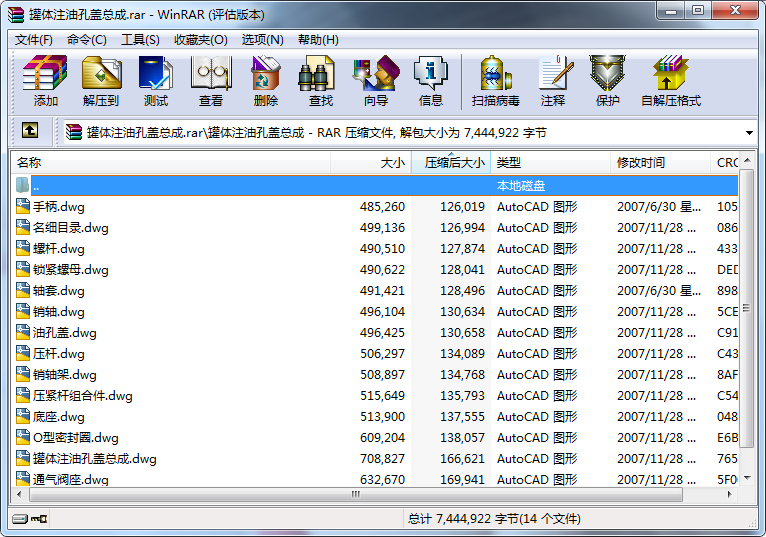The image size is (766, 537).
Task: Click file icon of 压杆.dwg
Action: tap(22, 353)
